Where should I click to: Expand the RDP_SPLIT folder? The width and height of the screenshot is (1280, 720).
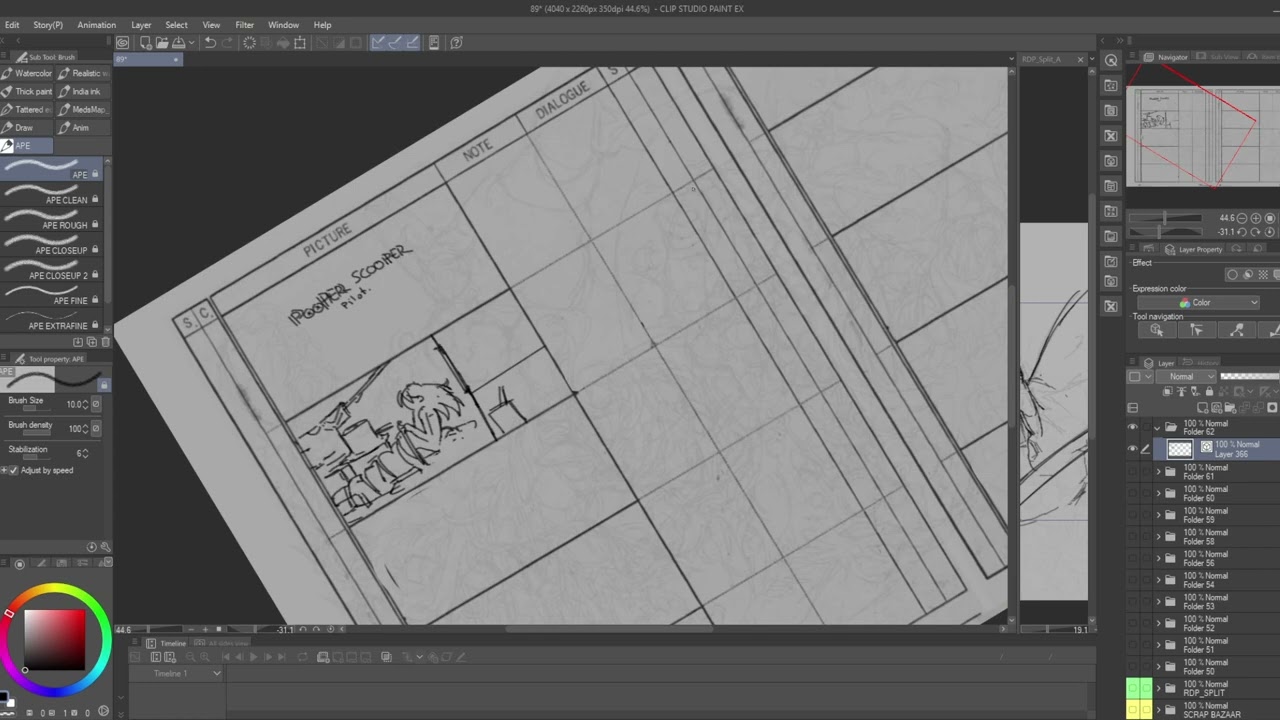click(x=1159, y=688)
